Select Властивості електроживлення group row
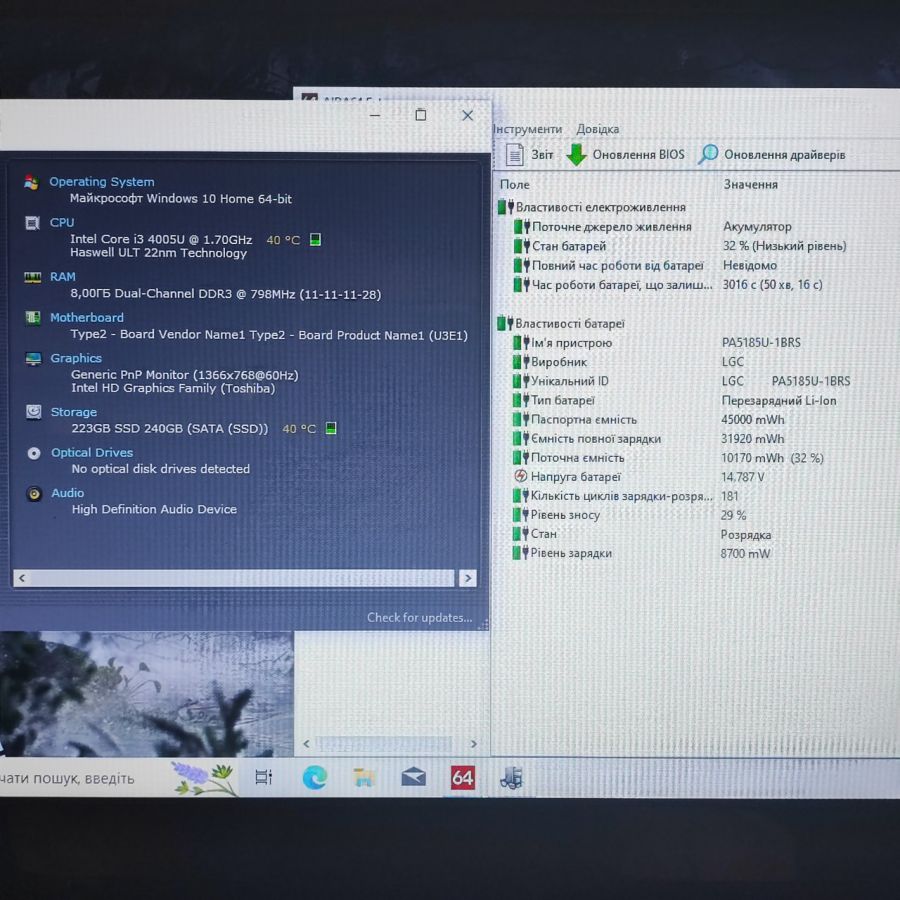This screenshot has height=900, width=900. coord(592,207)
